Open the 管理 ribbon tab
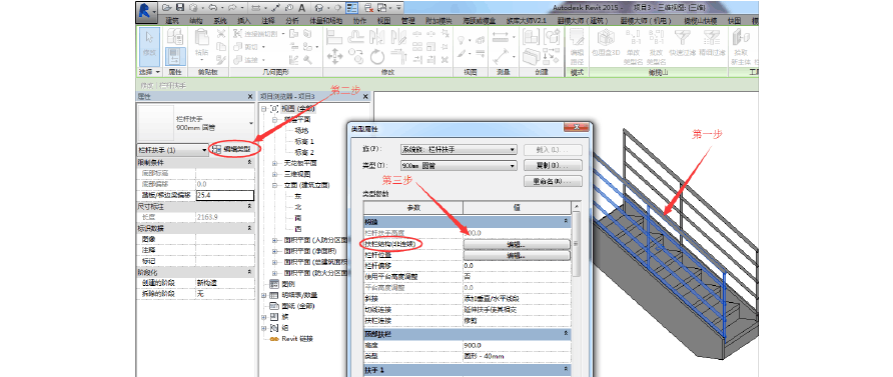Image resolution: width=893 pixels, height=377 pixels. point(408,21)
